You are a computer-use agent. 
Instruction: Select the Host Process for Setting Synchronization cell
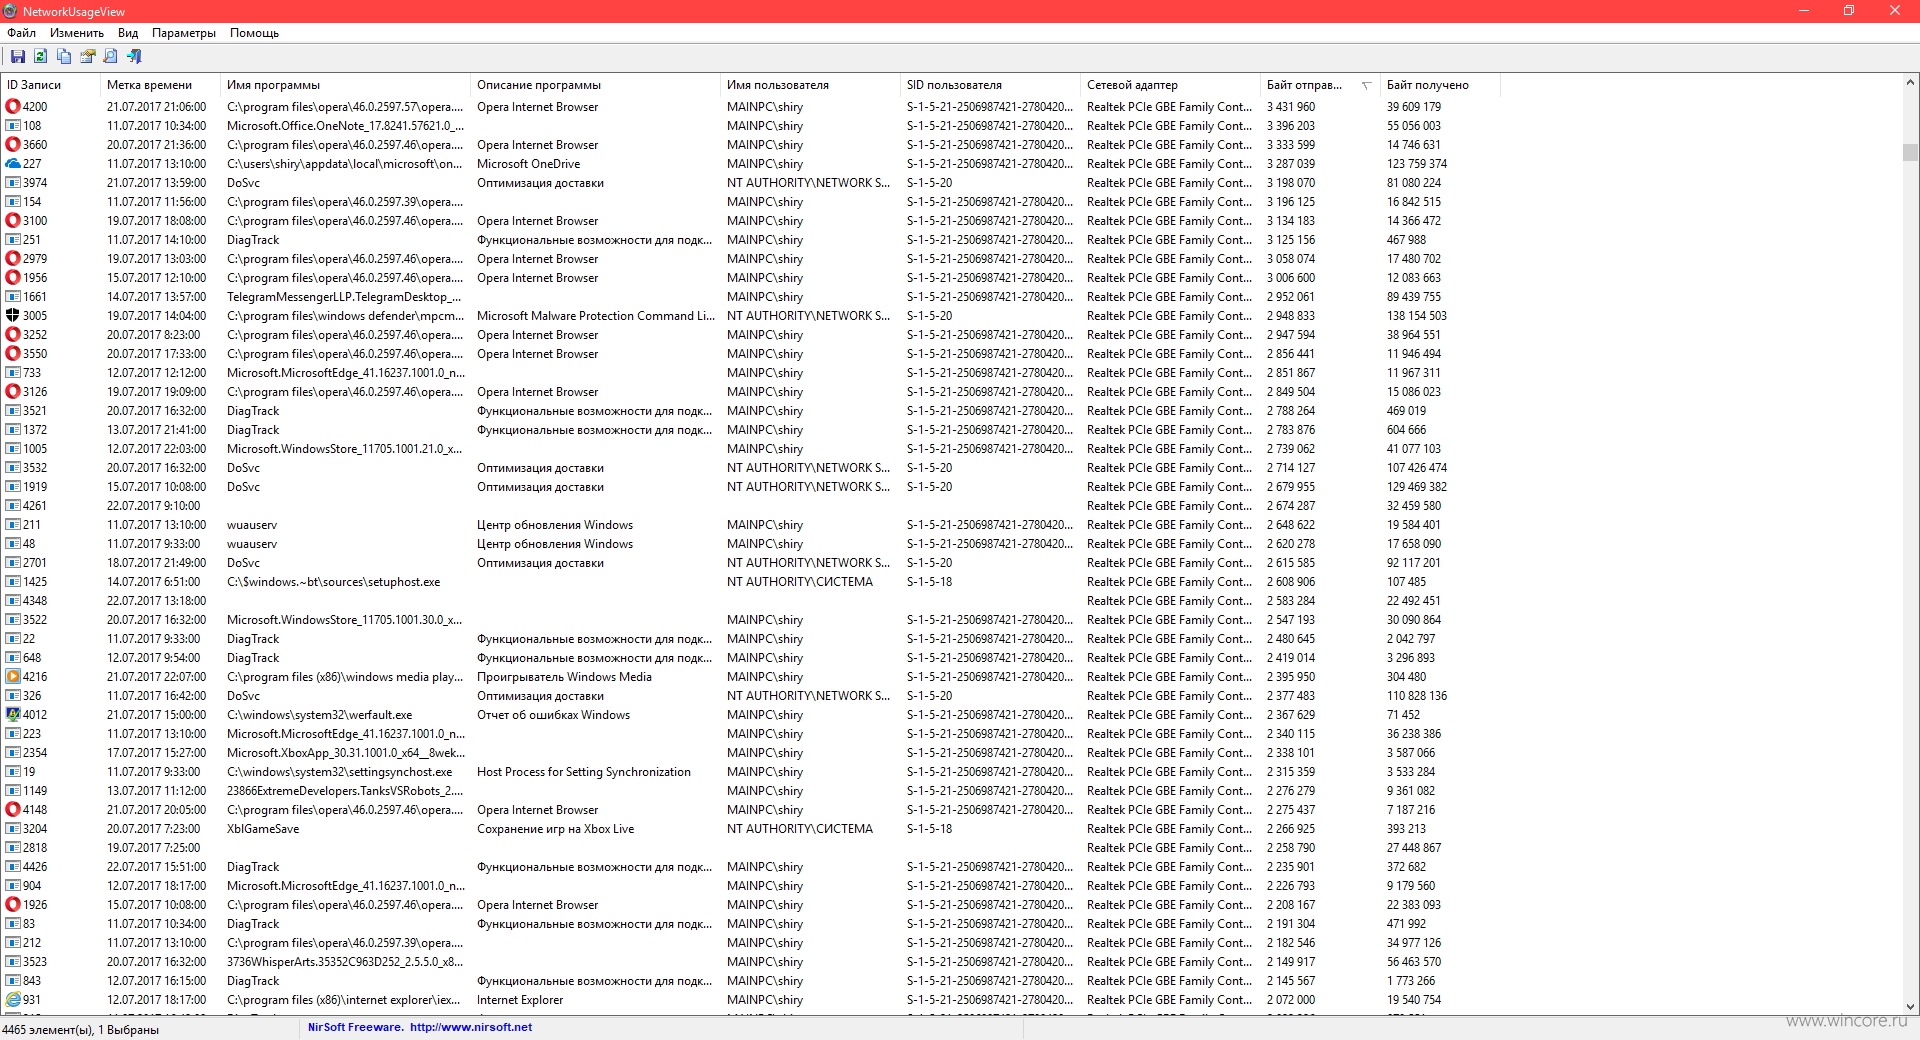[x=584, y=771]
